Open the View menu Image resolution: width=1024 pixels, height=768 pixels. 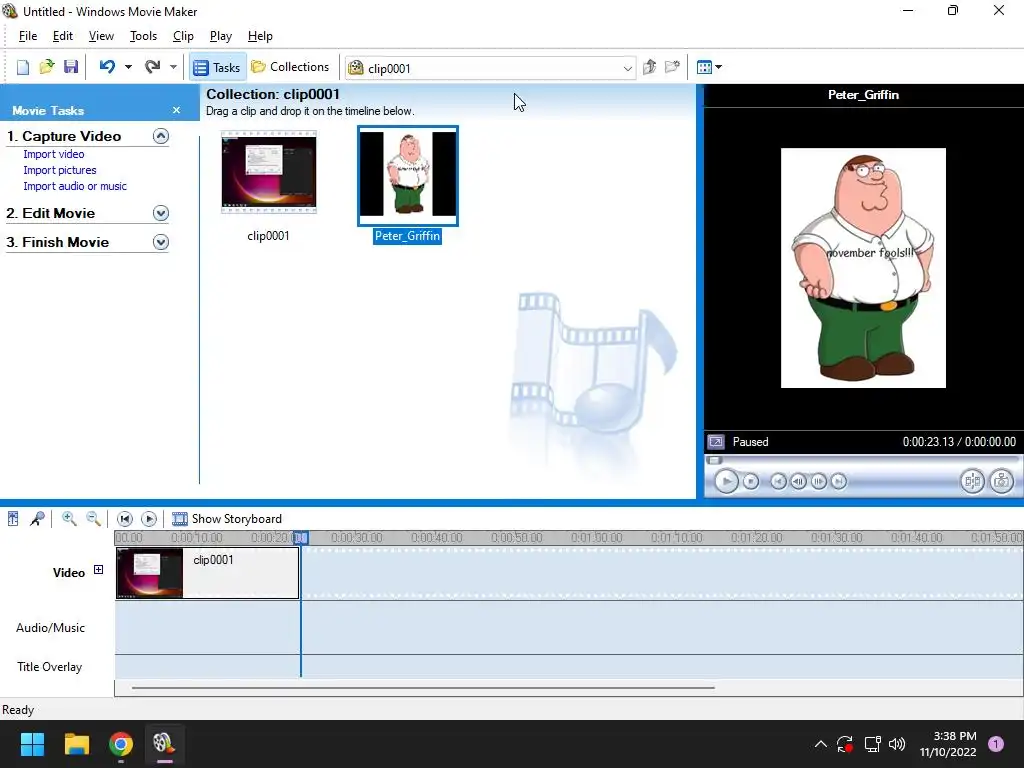pos(101,36)
